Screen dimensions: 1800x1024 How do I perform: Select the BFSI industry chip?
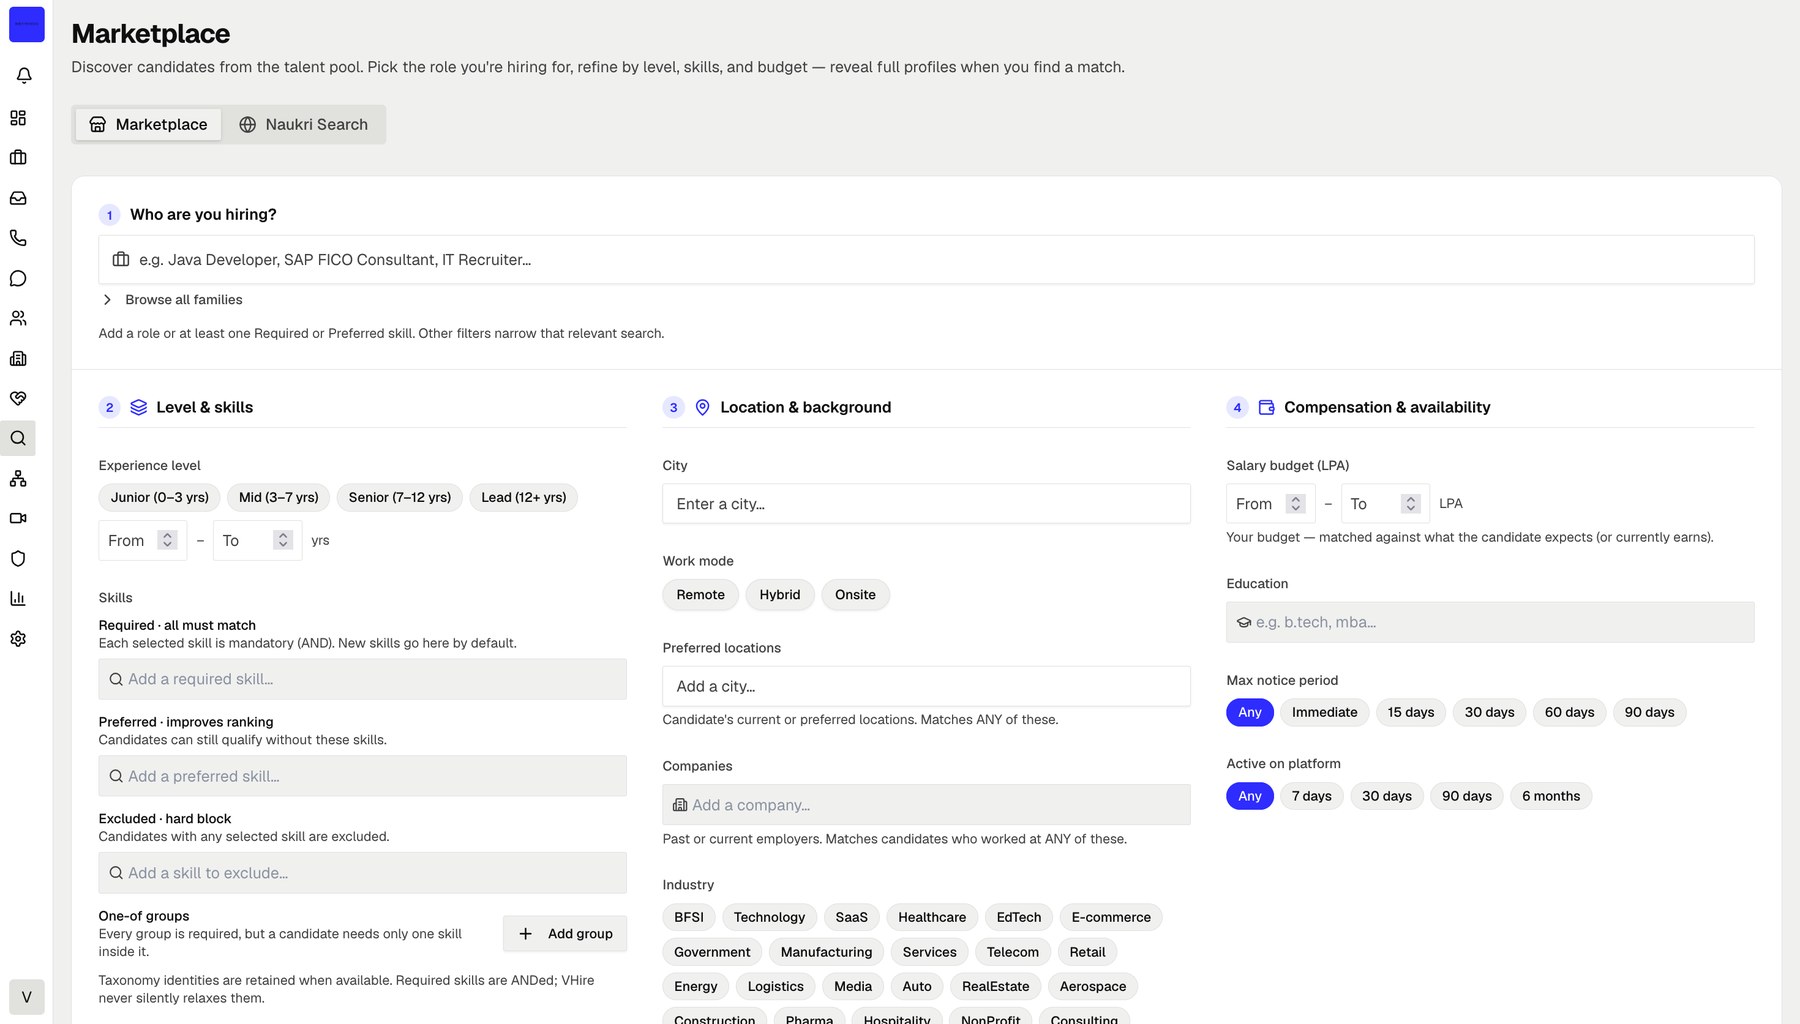click(689, 918)
